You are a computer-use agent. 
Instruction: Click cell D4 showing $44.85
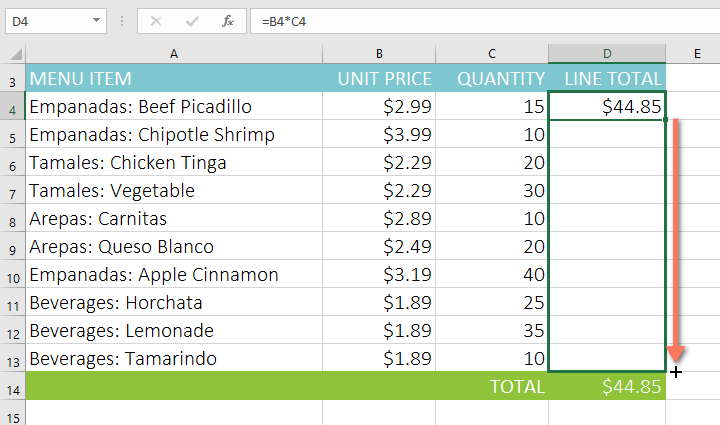point(606,106)
